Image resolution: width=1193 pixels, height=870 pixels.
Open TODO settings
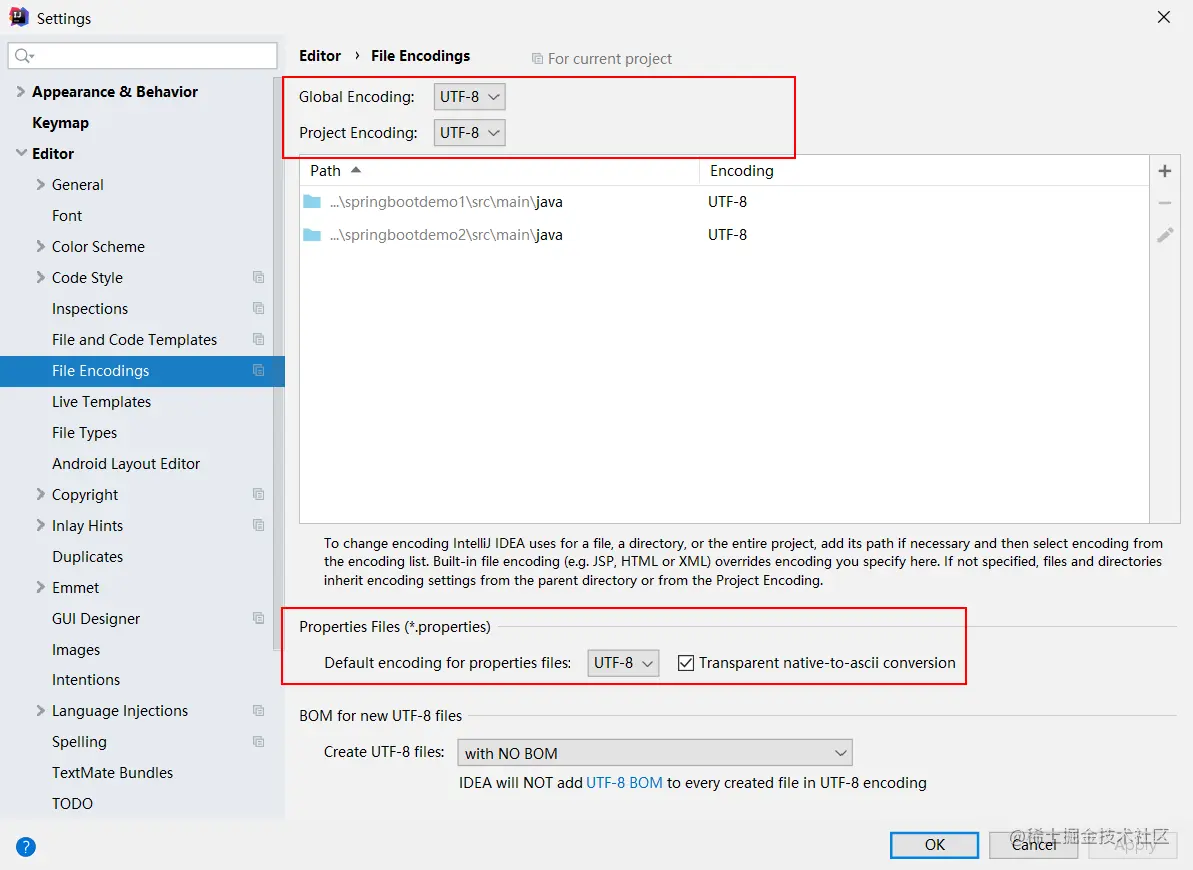pyautogui.click(x=72, y=804)
